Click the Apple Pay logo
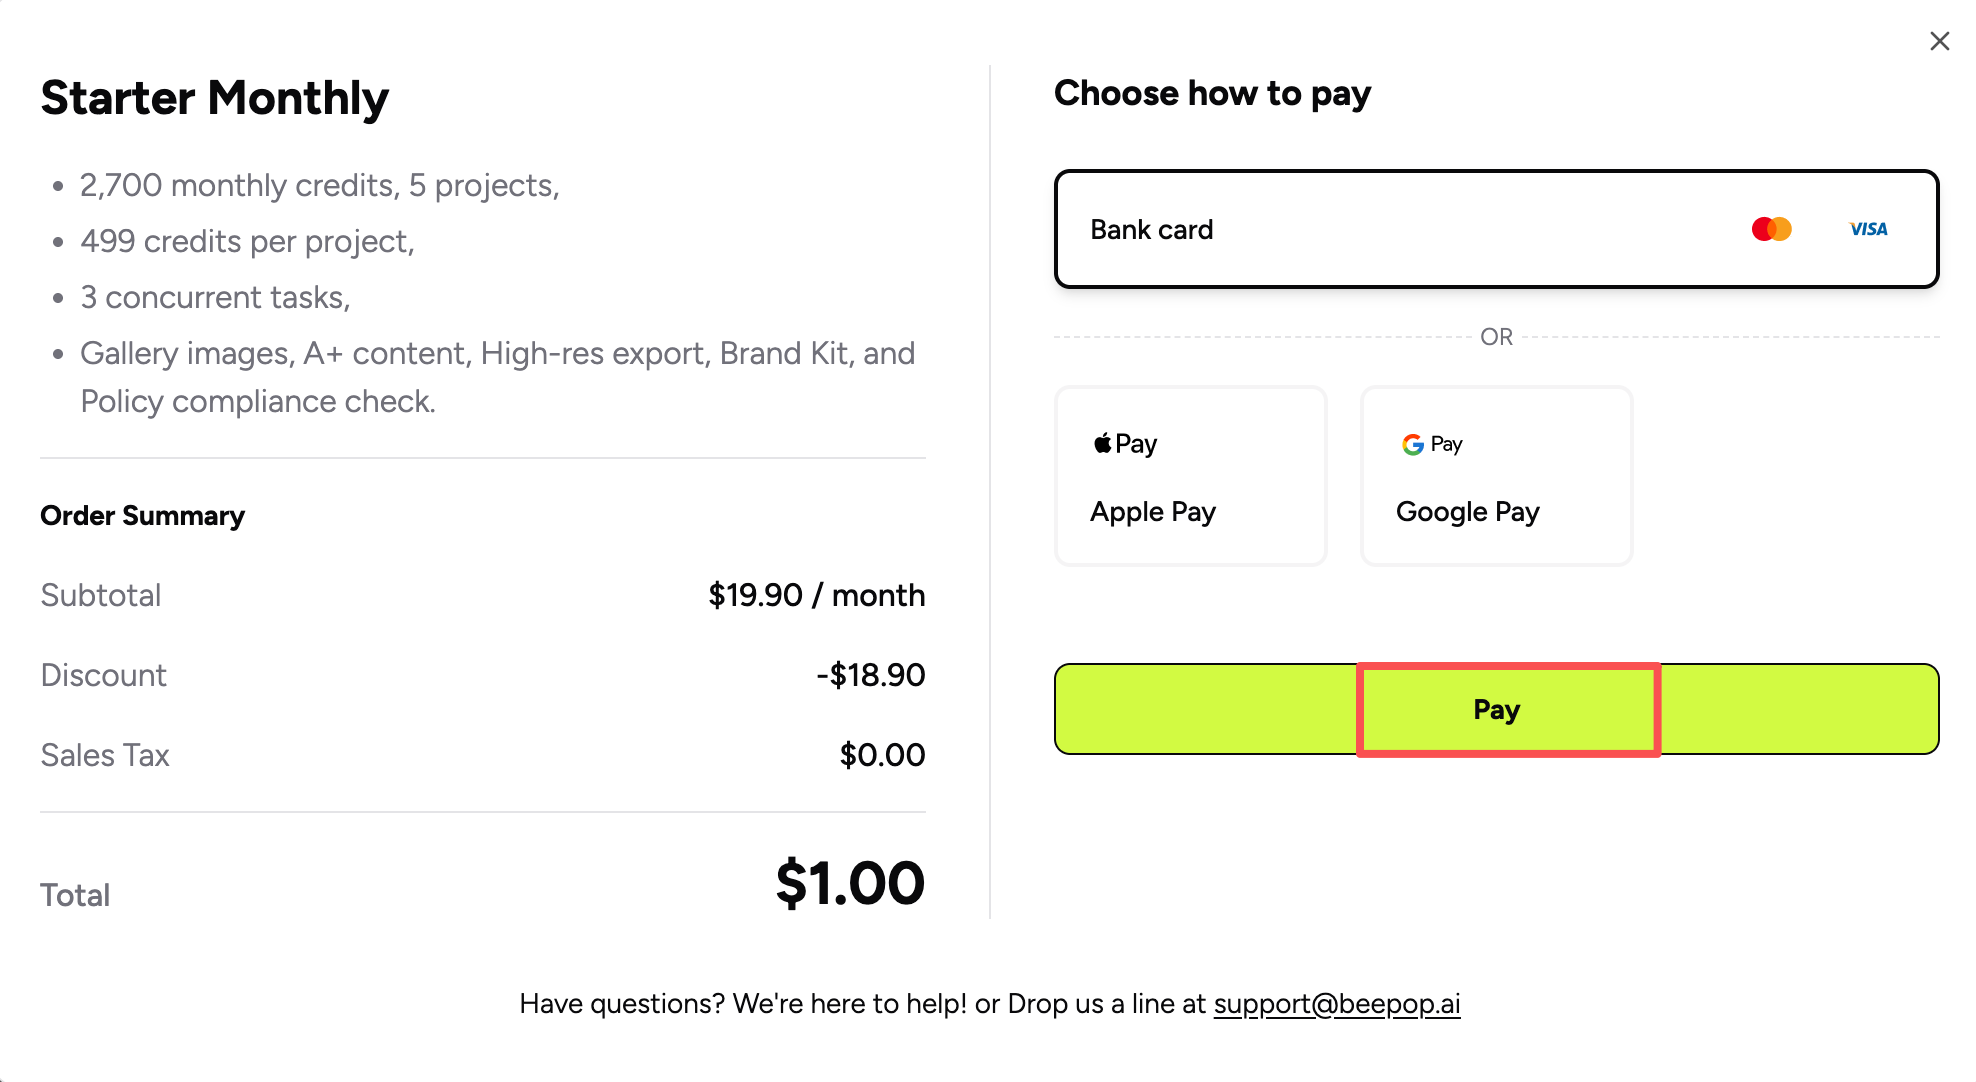This screenshot has width=1976, height=1082. coord(1125,443)
